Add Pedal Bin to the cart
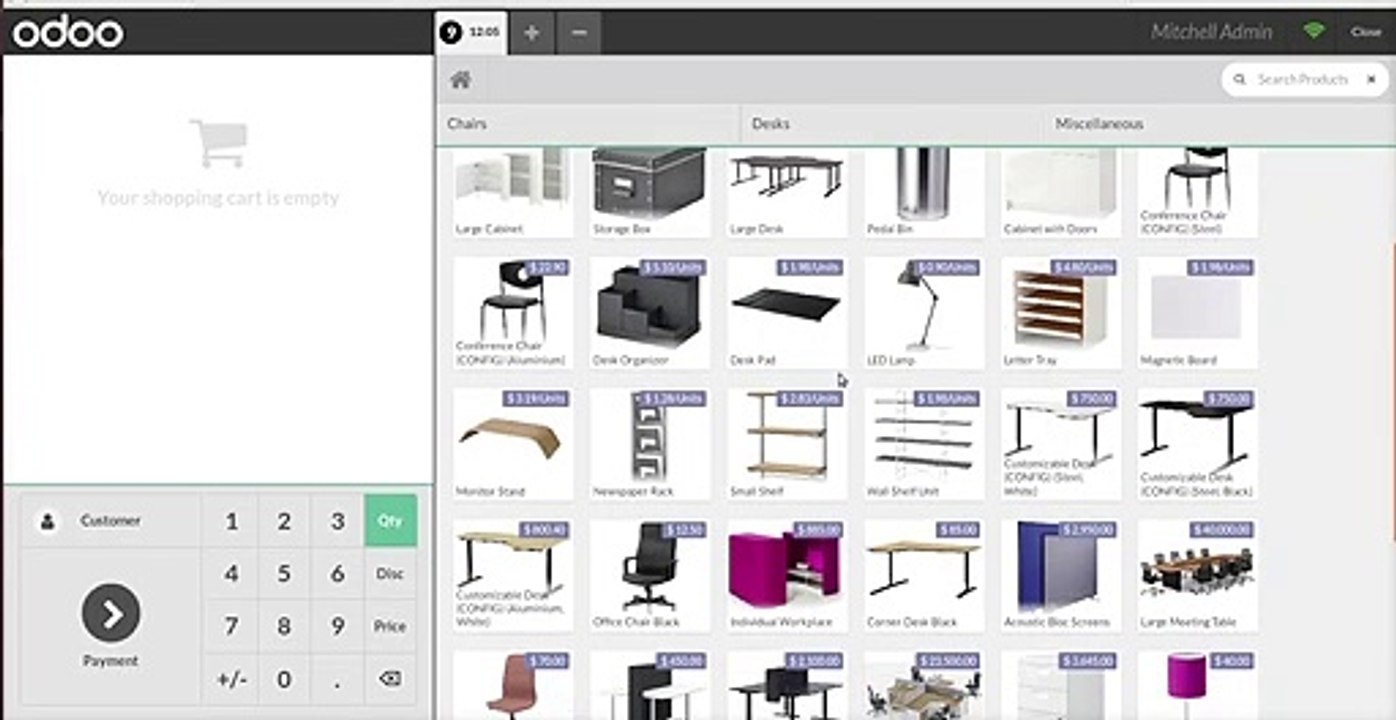The height and width of the screenshot is (720, 1396). 924,192
